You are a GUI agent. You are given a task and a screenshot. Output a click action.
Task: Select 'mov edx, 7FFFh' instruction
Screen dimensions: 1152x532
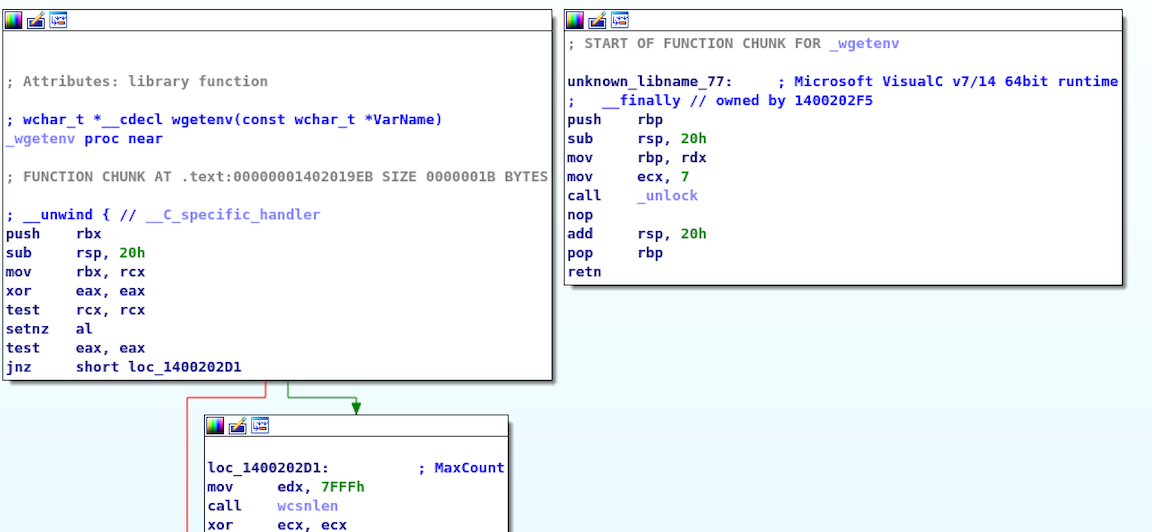coord(286,487)
